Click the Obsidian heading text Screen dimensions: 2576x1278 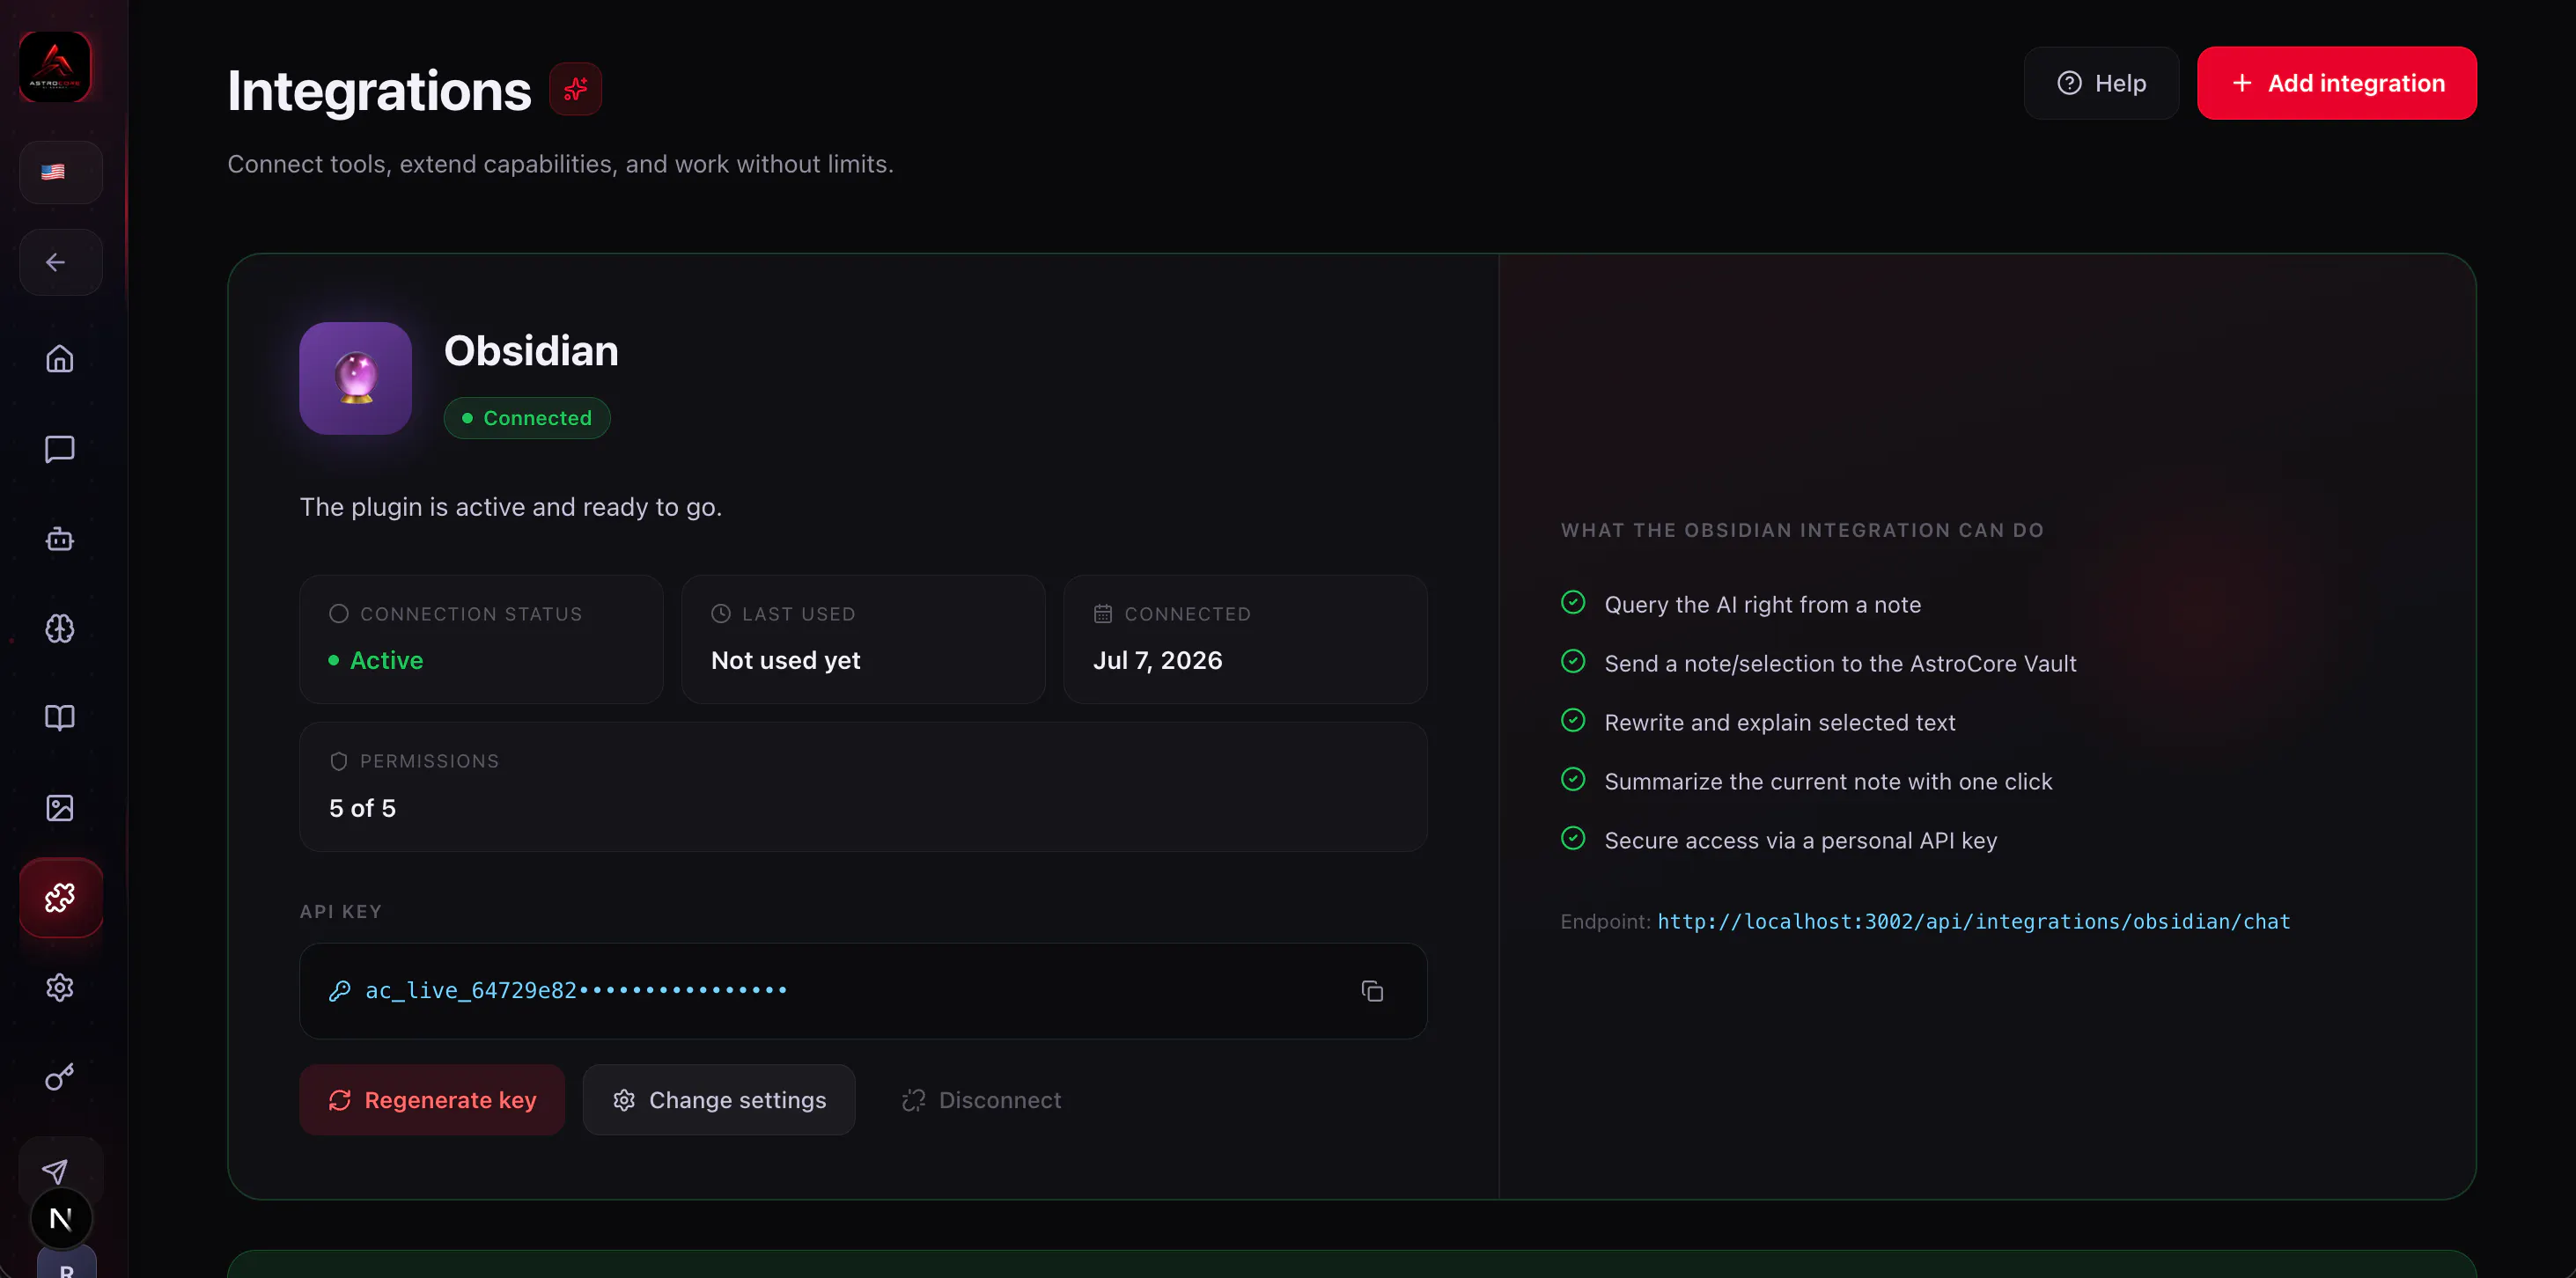point(530,351)
